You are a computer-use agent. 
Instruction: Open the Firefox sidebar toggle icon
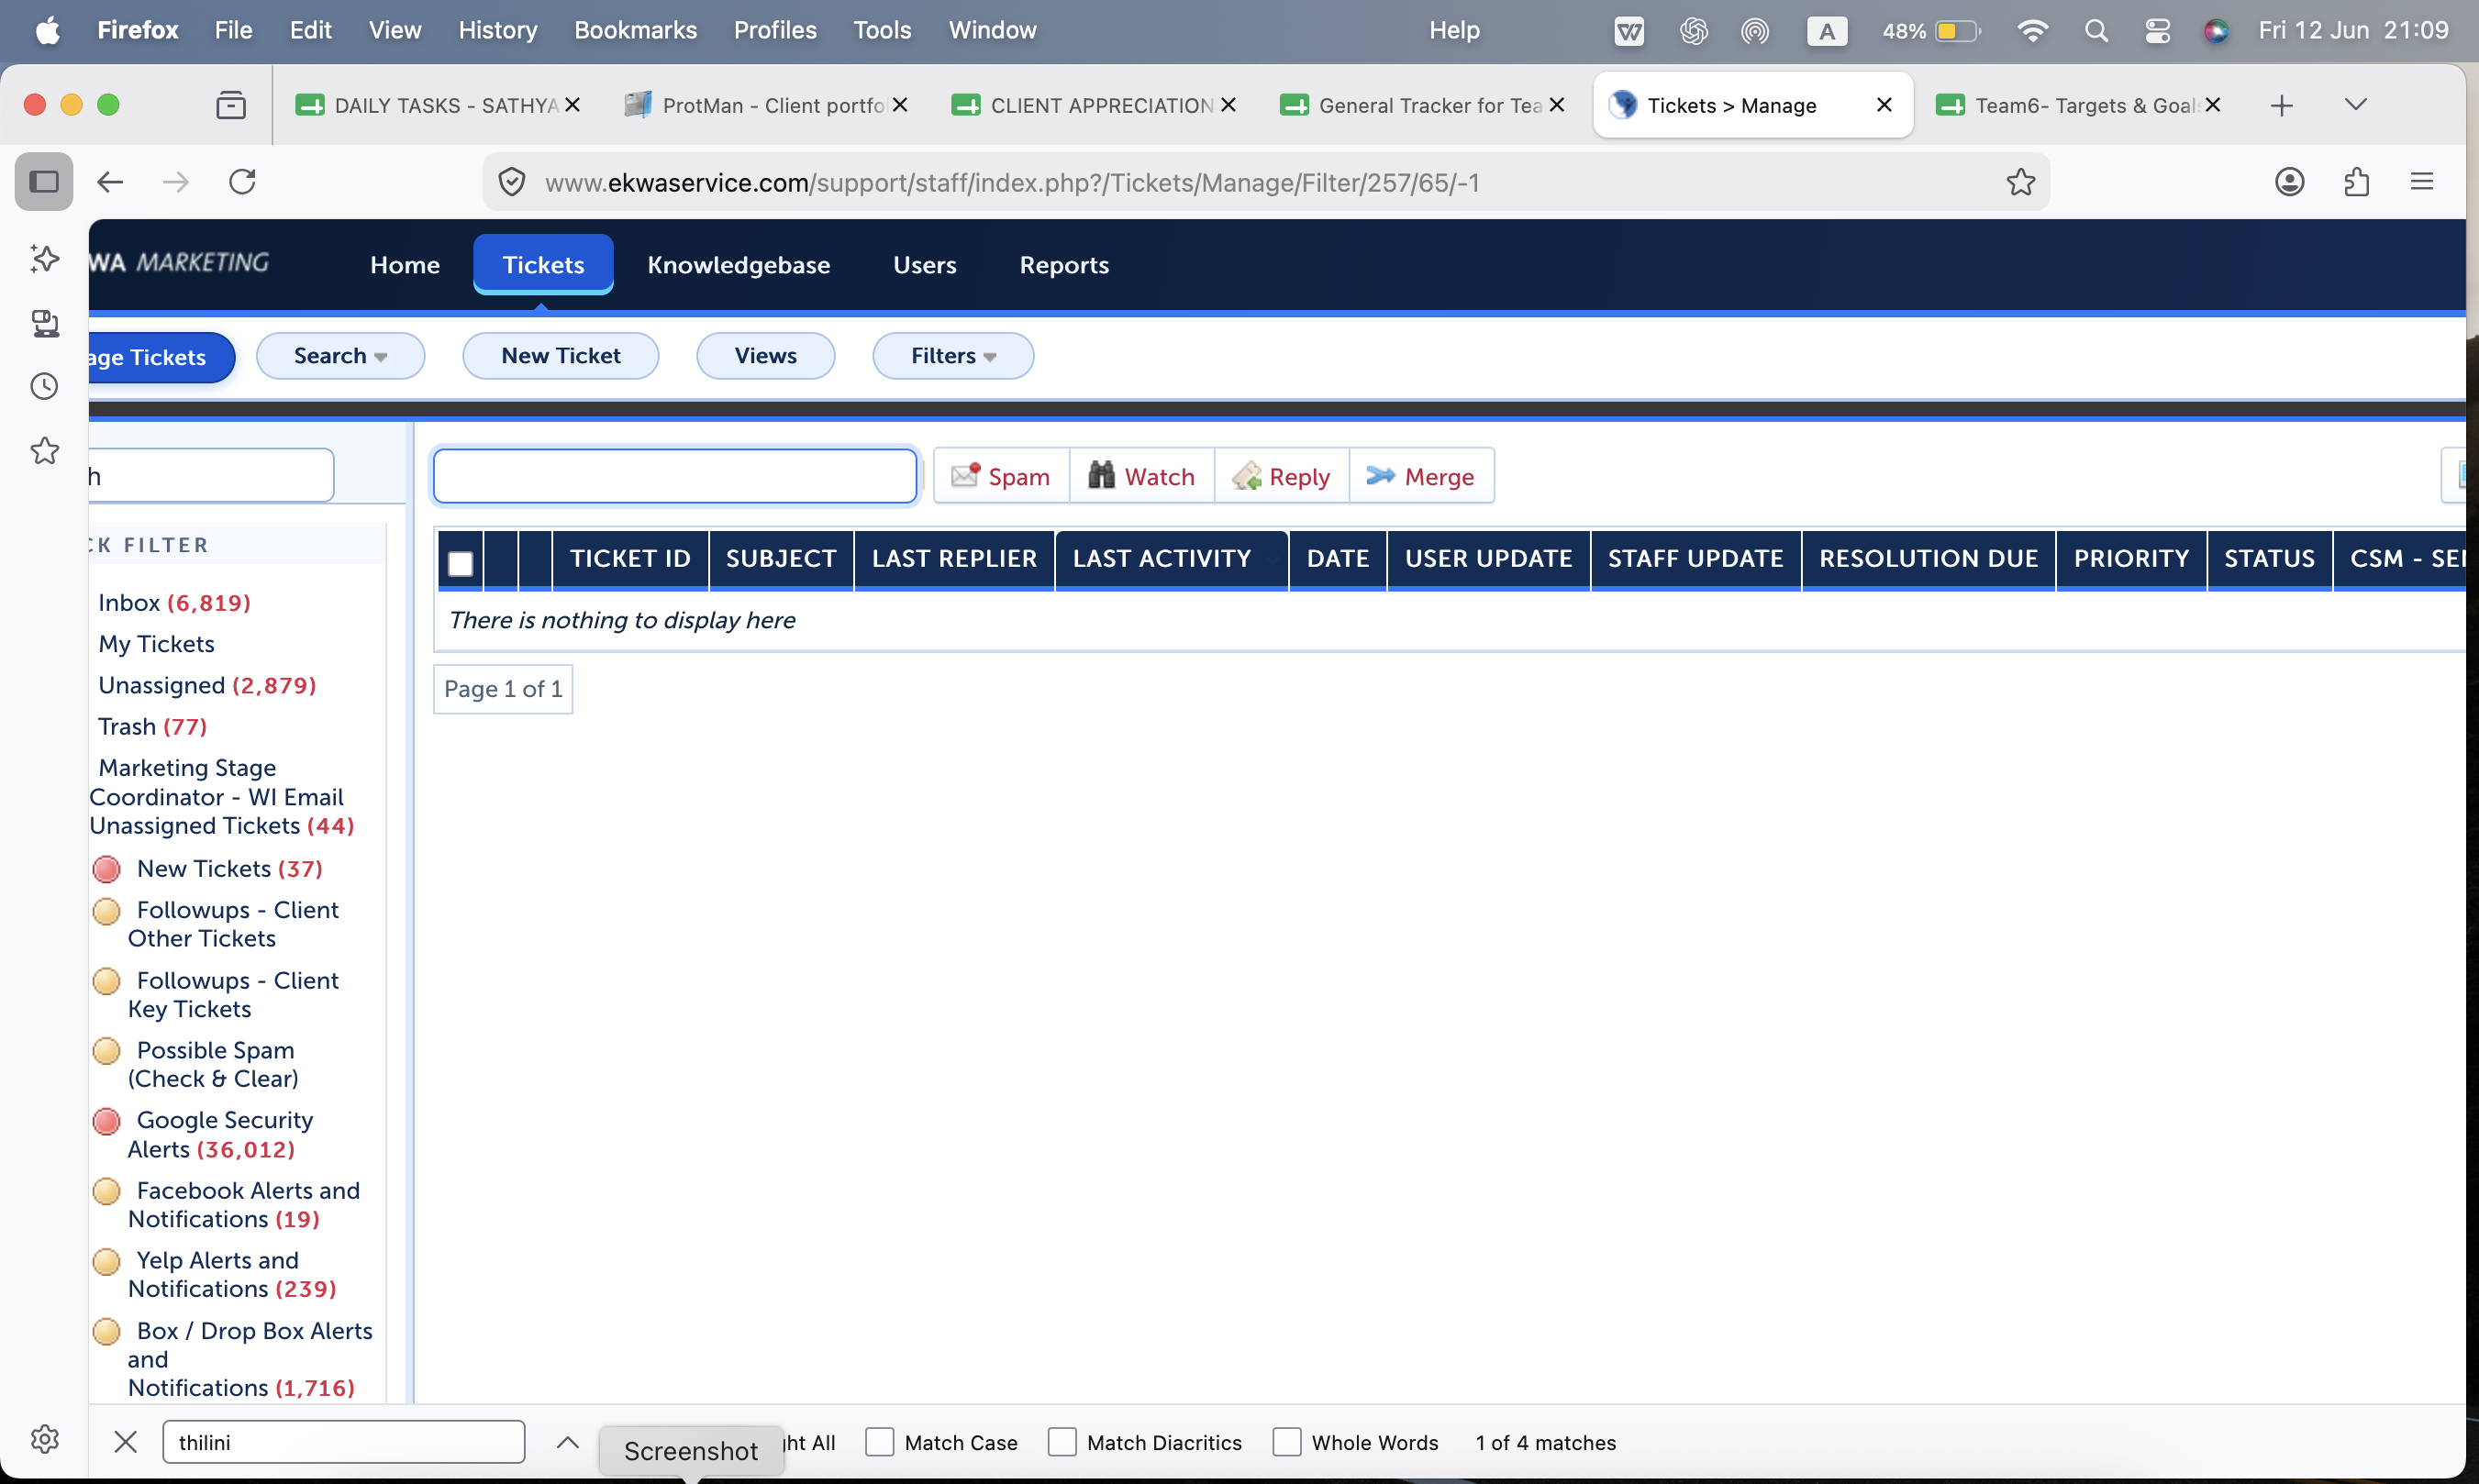coord(44,182)
